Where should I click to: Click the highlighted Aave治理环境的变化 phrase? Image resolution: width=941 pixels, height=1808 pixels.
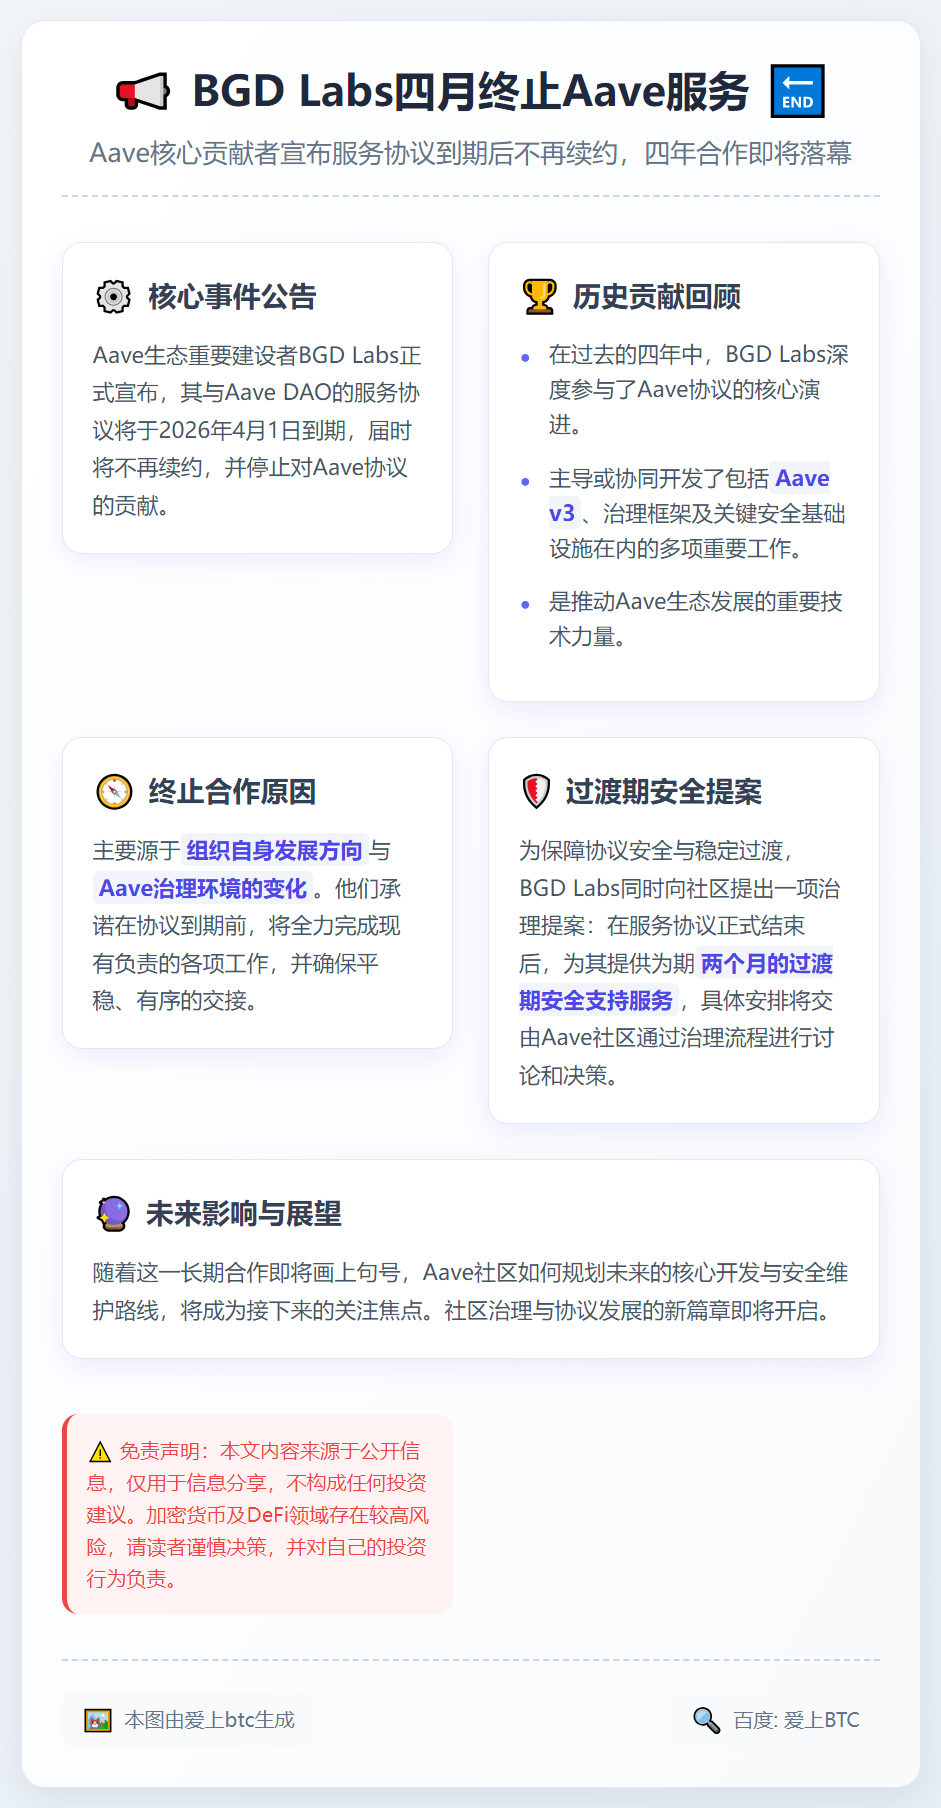tap(203, 889)
